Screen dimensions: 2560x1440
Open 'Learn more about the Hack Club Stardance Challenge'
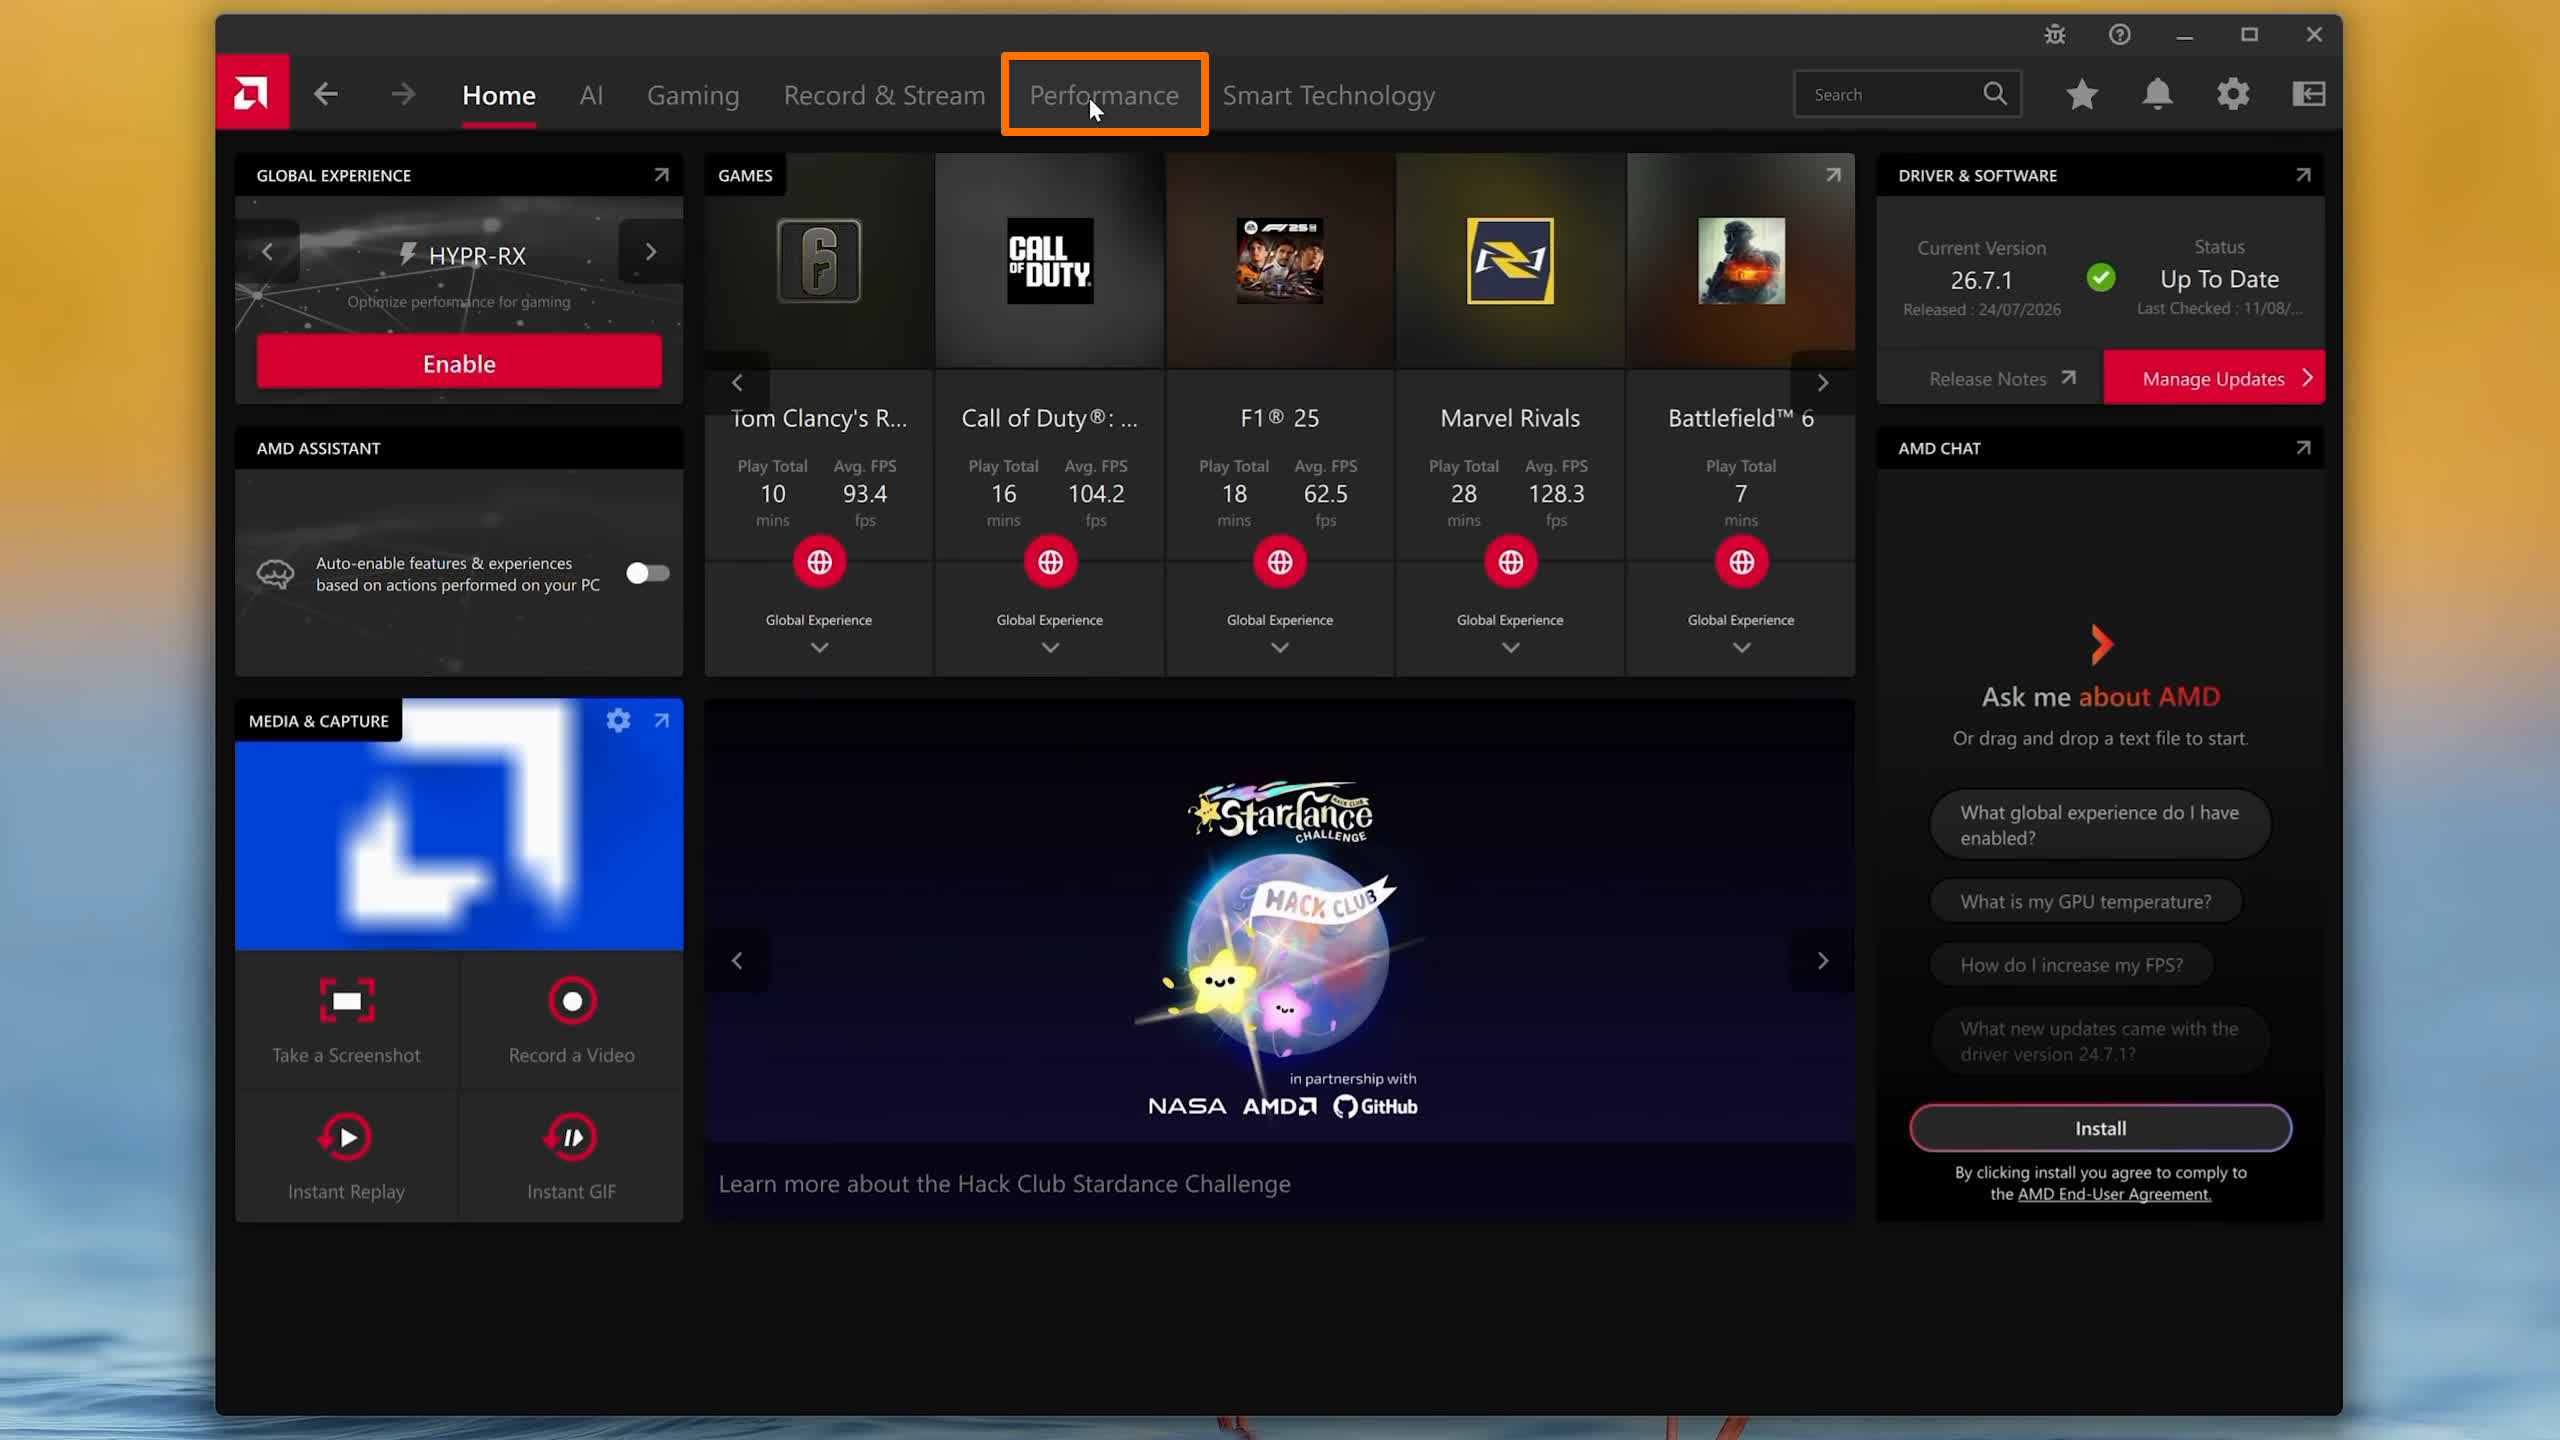coord(1004,1184)
